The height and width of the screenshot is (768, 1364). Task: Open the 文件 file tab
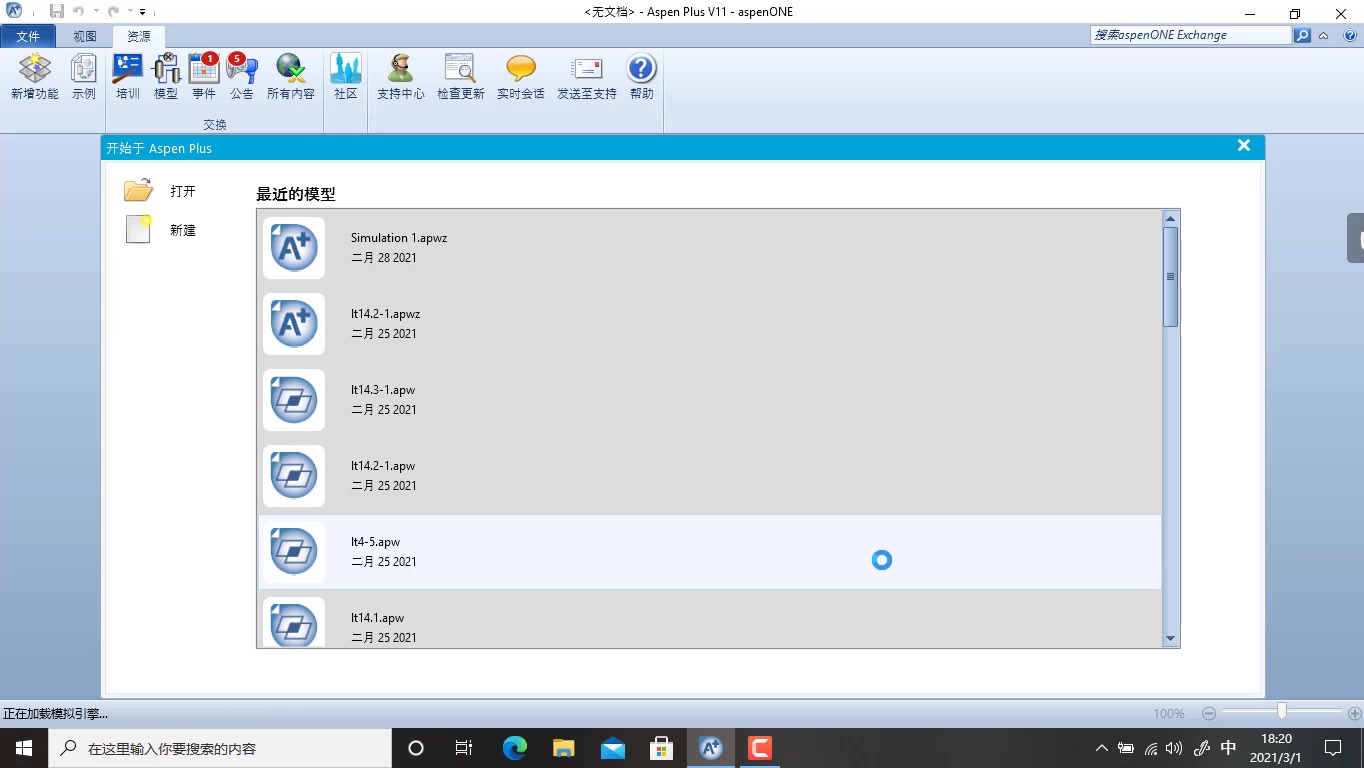(28, 36)
